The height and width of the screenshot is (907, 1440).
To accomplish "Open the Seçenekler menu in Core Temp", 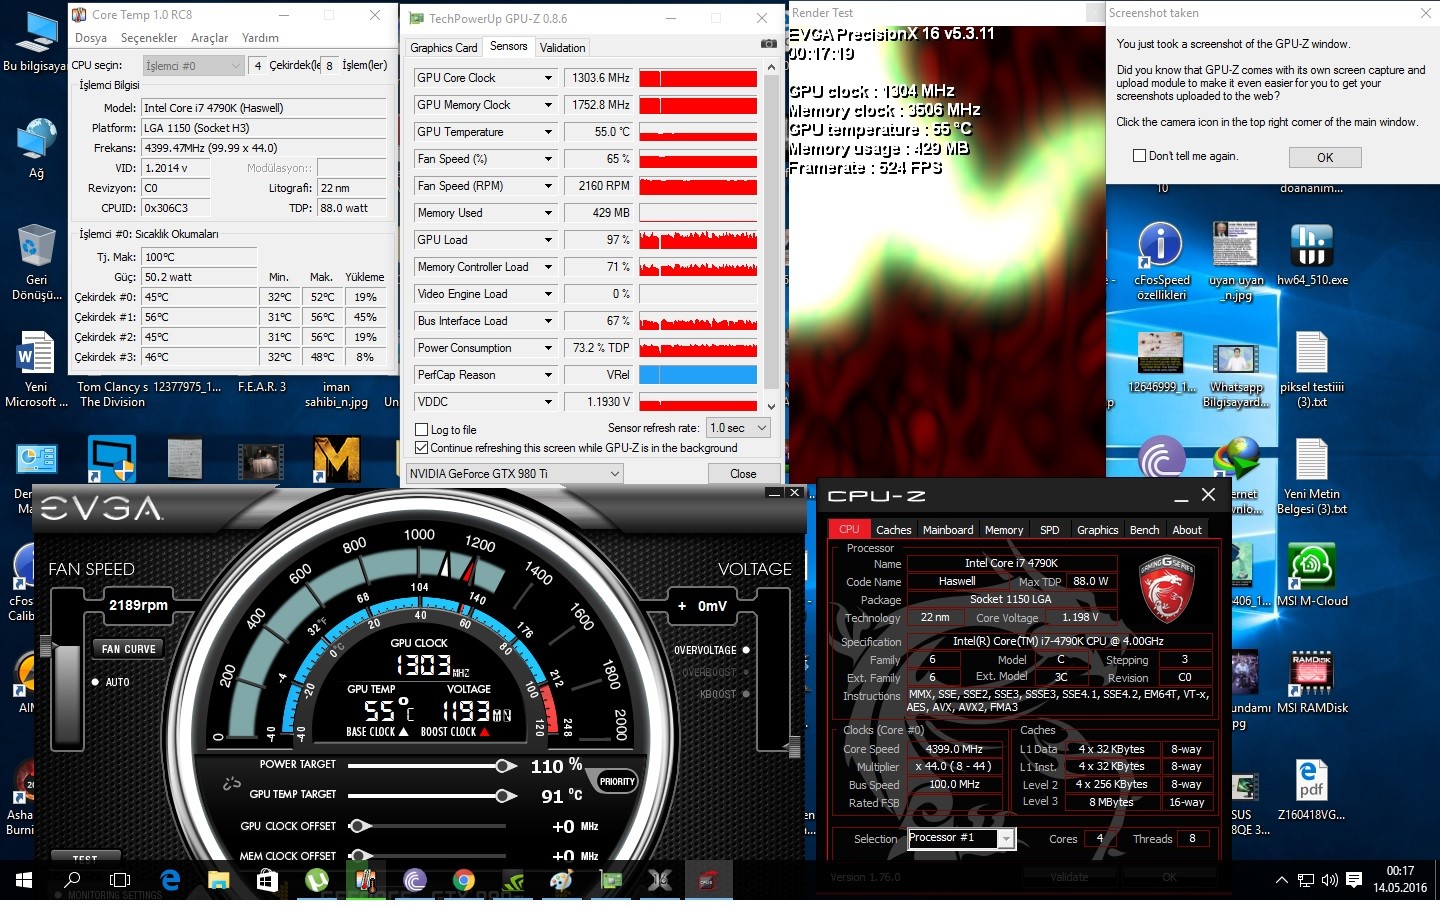I will (x=149, y=38).
